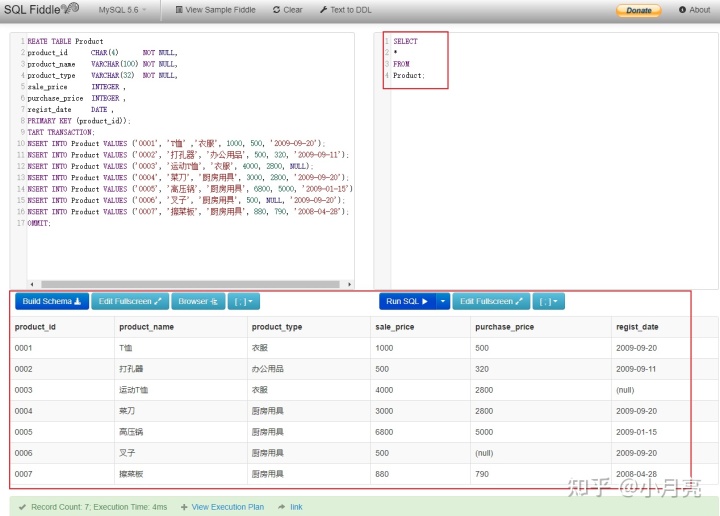Open the Text to DDL tool
Image resolution: width=720 pixels, height=516 pixels.
coord(346,10)
